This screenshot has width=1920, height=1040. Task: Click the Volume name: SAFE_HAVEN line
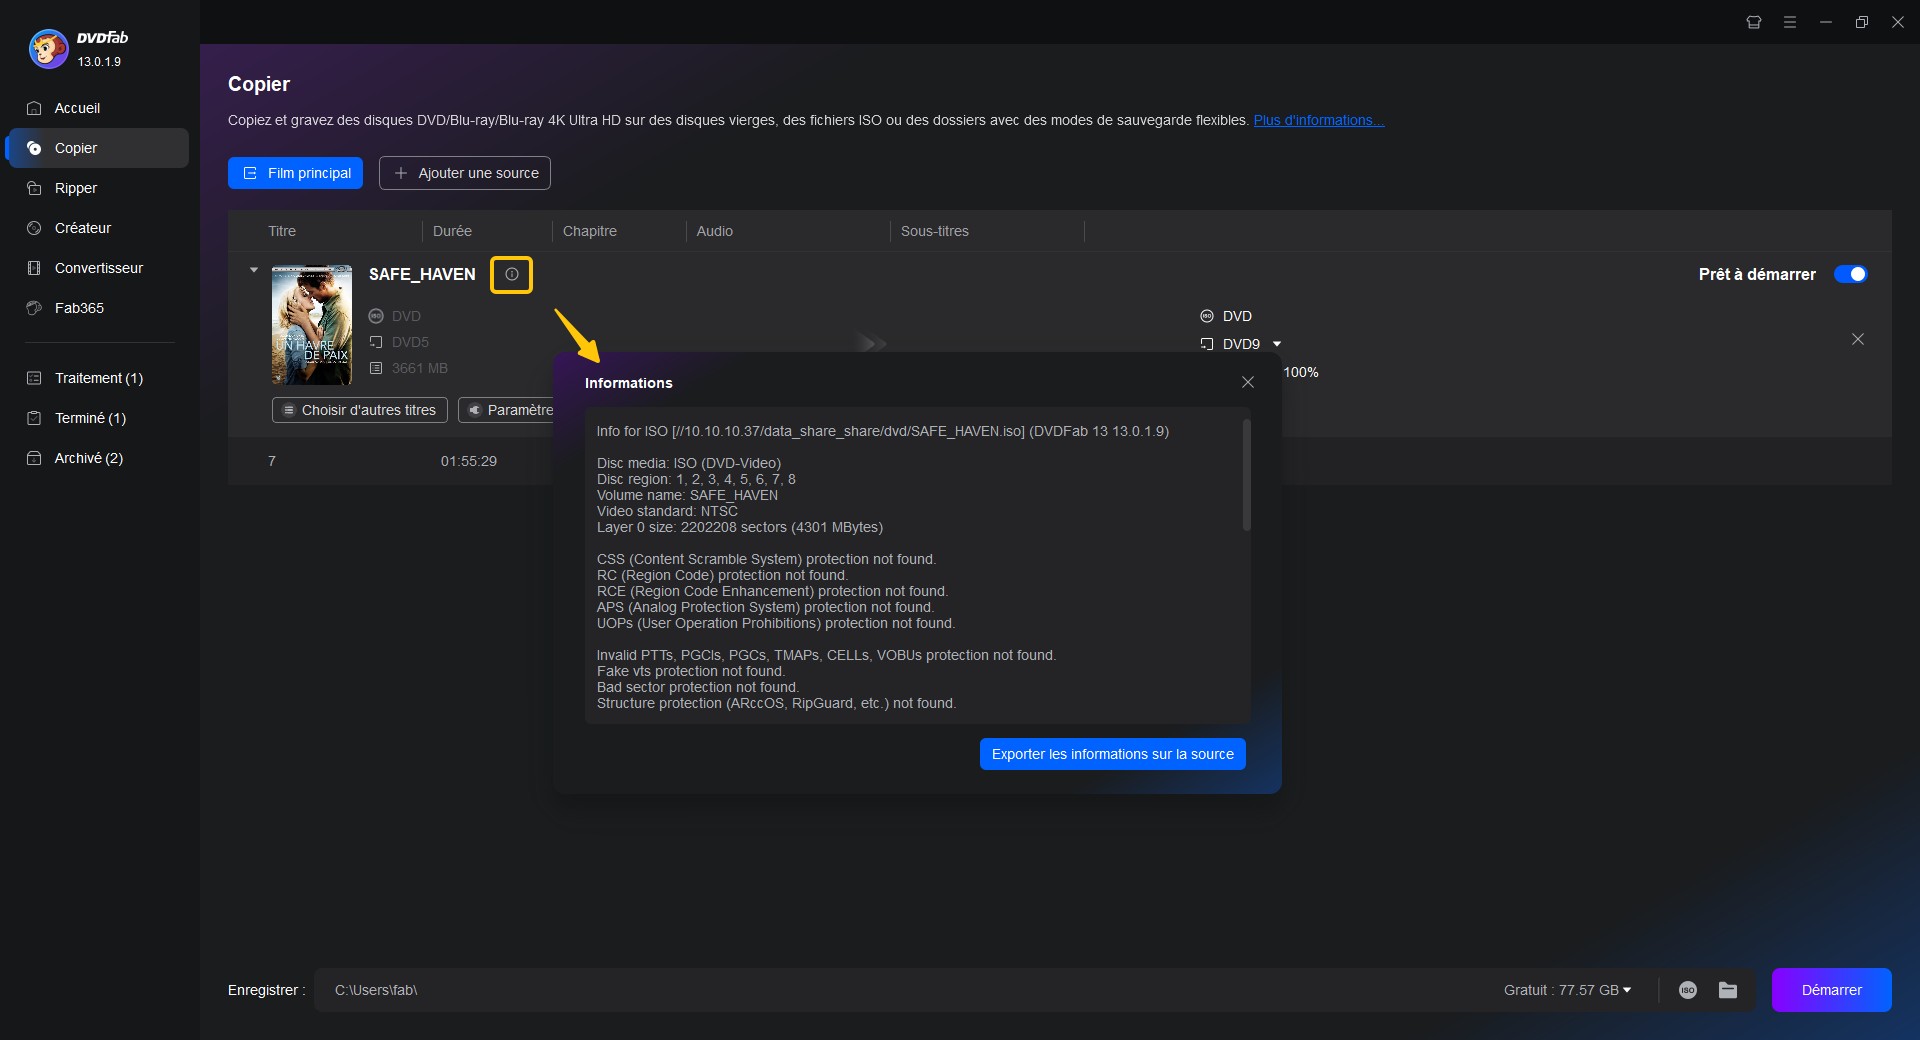coord(687,495)
